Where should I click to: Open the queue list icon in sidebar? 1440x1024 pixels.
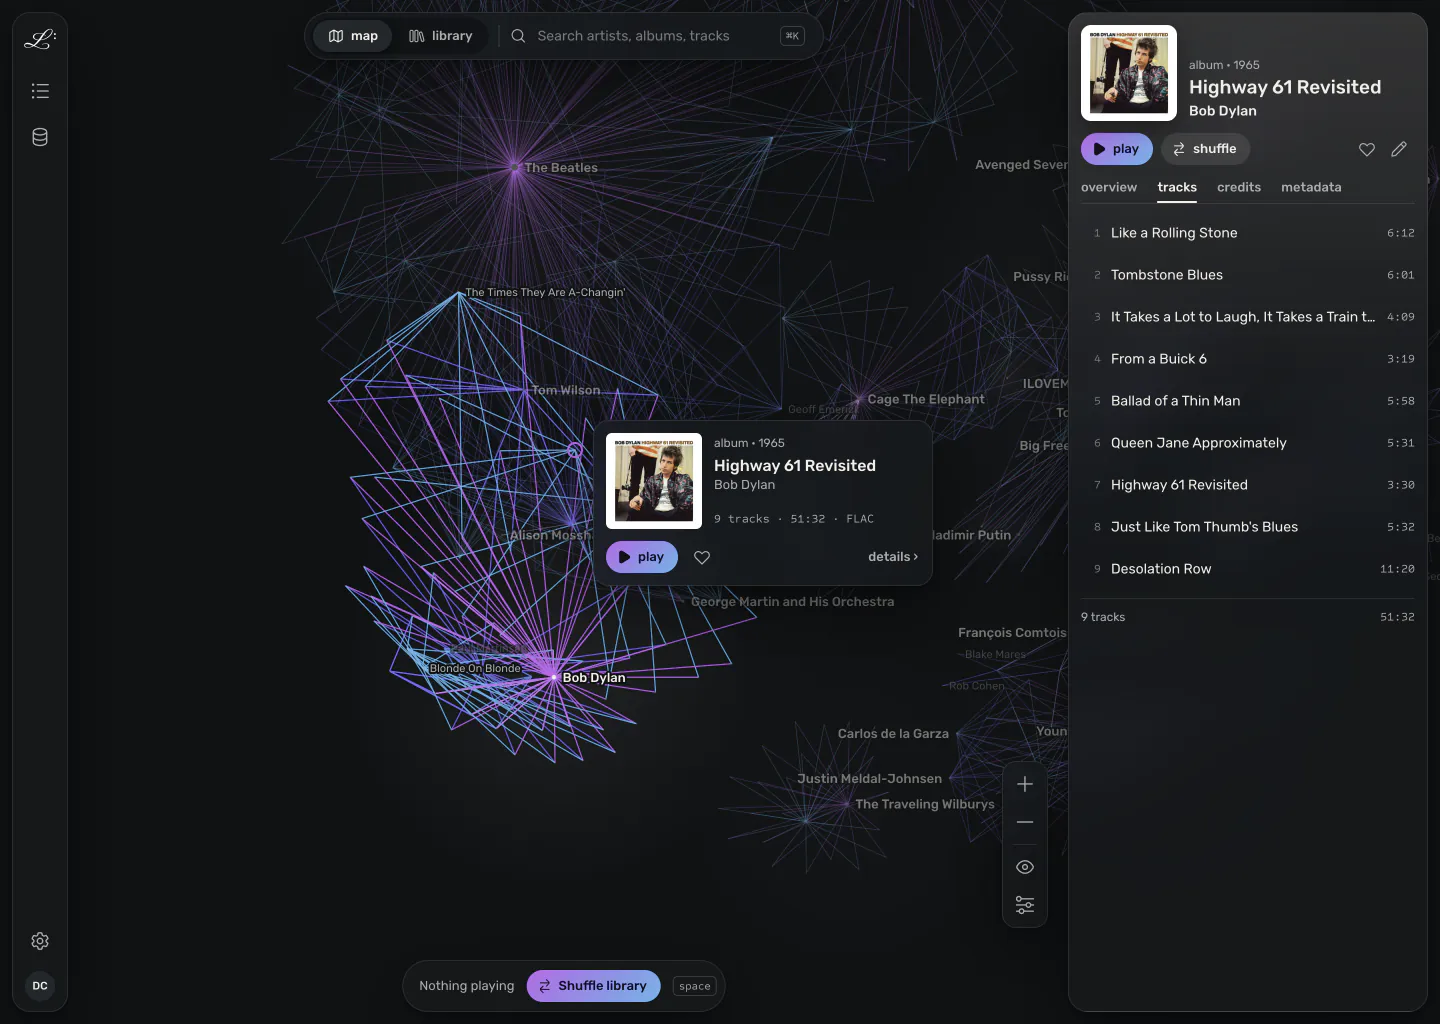point(40,91)
